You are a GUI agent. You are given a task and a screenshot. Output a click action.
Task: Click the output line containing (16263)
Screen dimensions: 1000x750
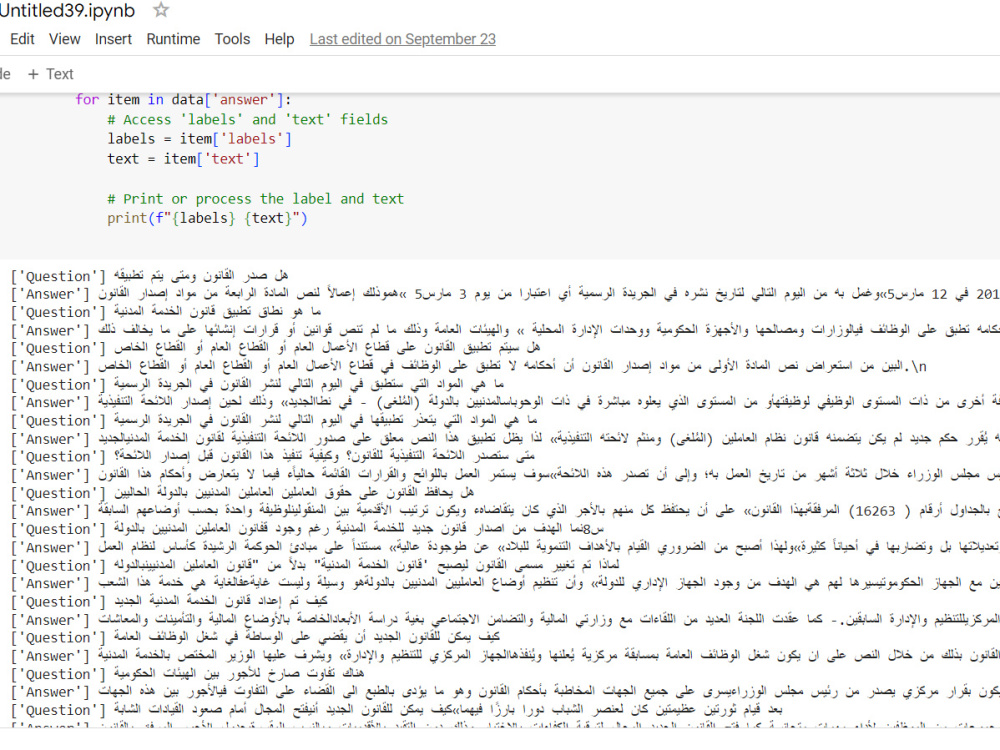tap(504, 511)
